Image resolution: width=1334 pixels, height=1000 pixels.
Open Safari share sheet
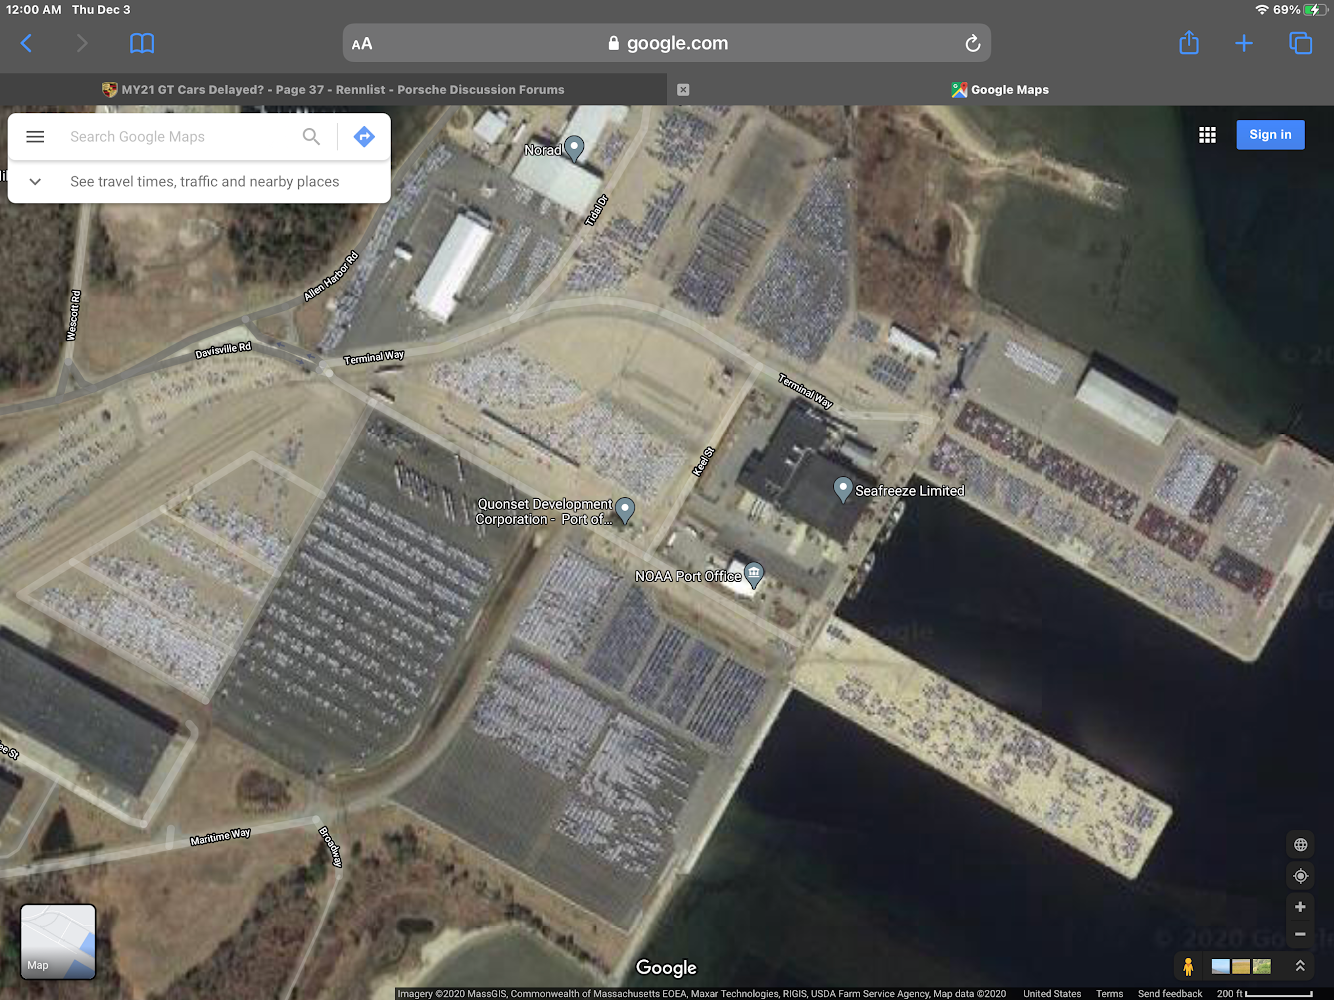[1188, 43]
